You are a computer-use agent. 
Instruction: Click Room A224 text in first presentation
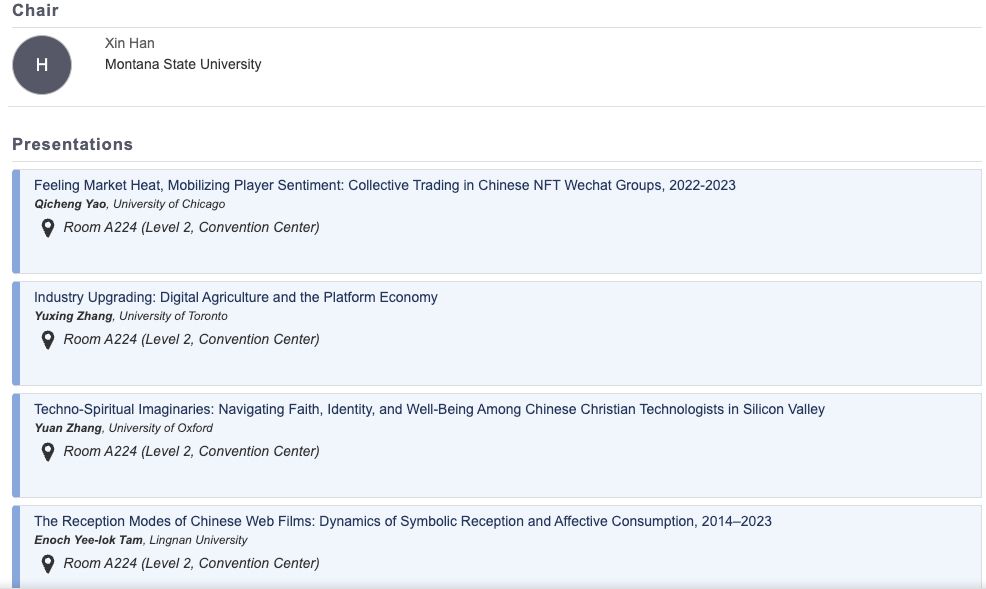click(191, 228)
